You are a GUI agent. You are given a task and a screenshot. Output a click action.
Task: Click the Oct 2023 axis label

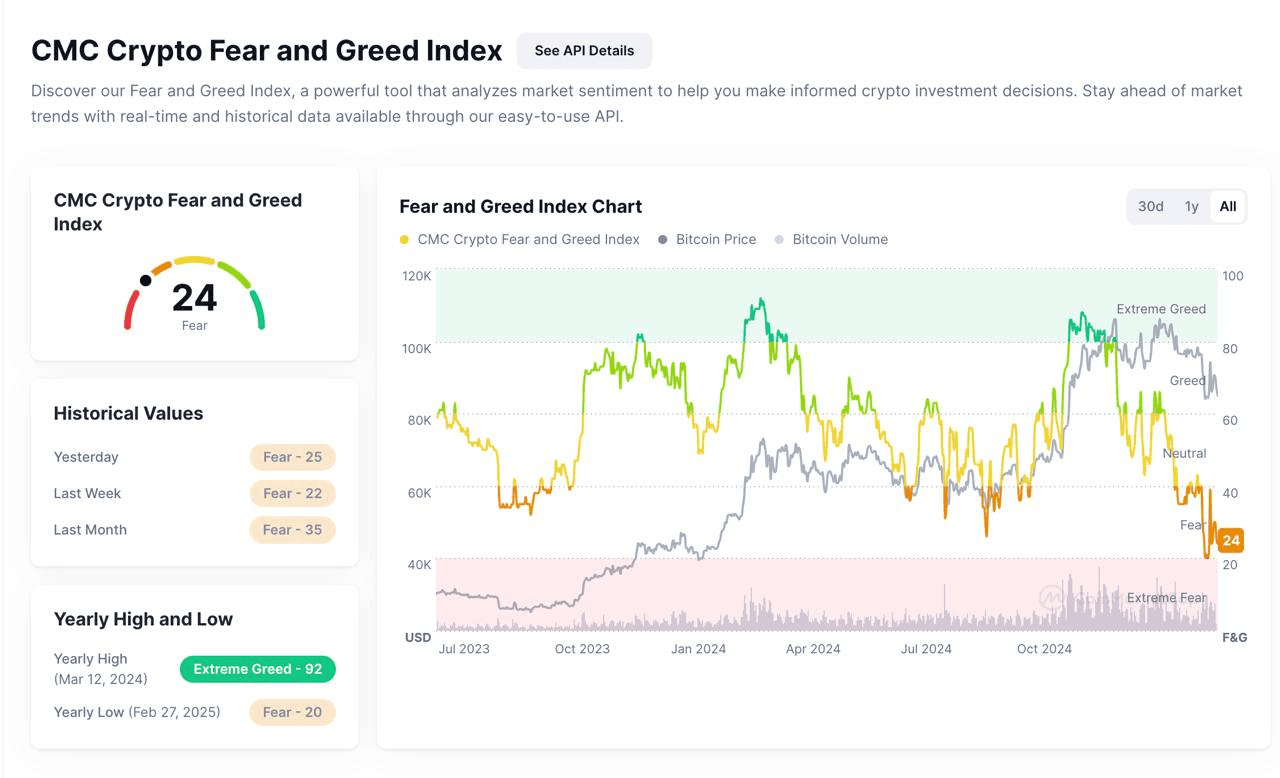click(582, 649)
